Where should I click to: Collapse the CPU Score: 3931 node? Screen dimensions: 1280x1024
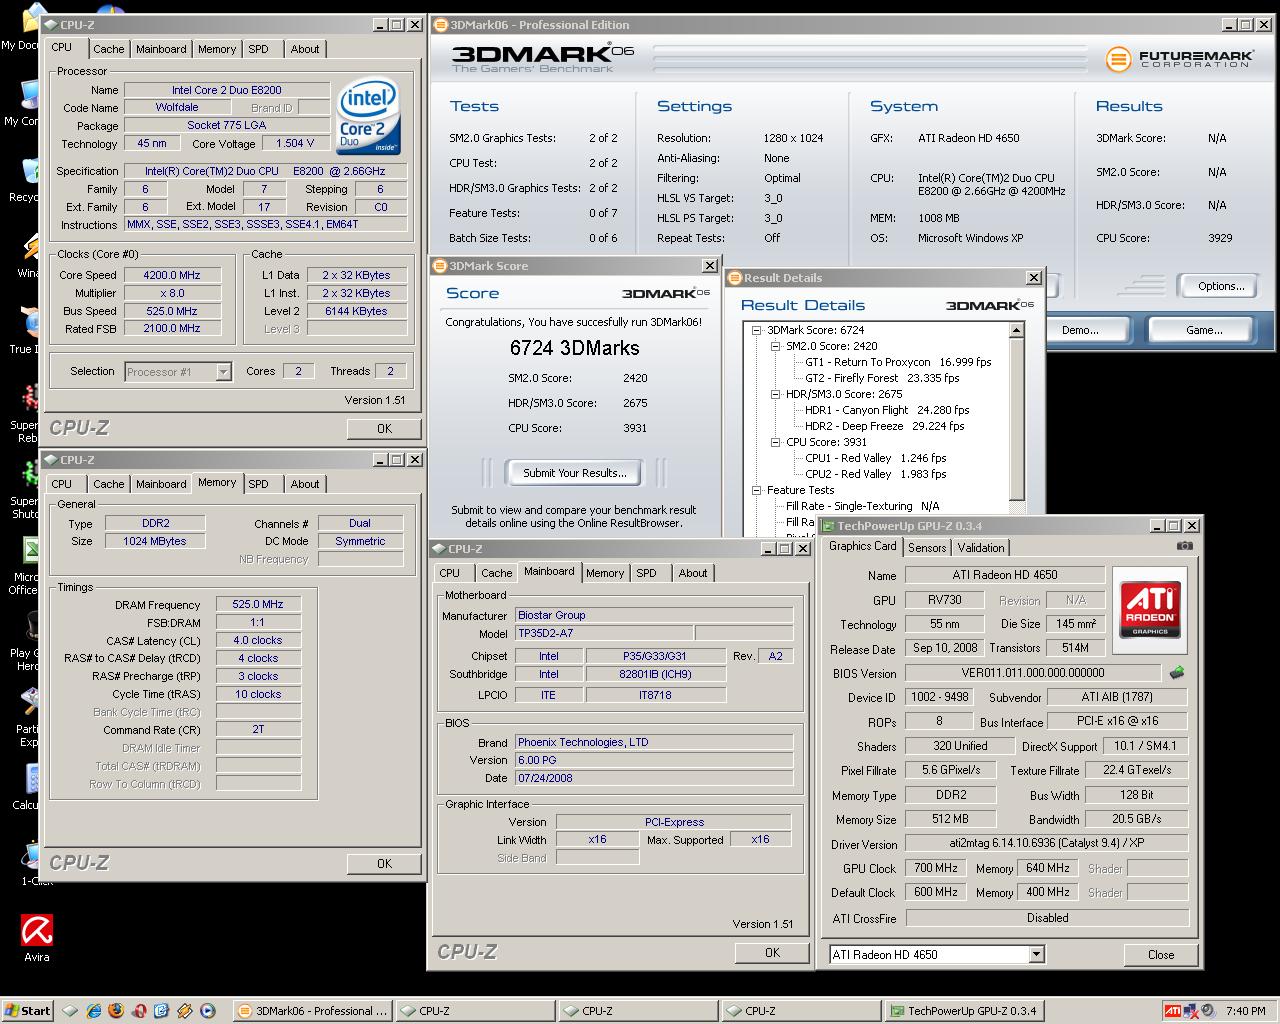point(776,442)
